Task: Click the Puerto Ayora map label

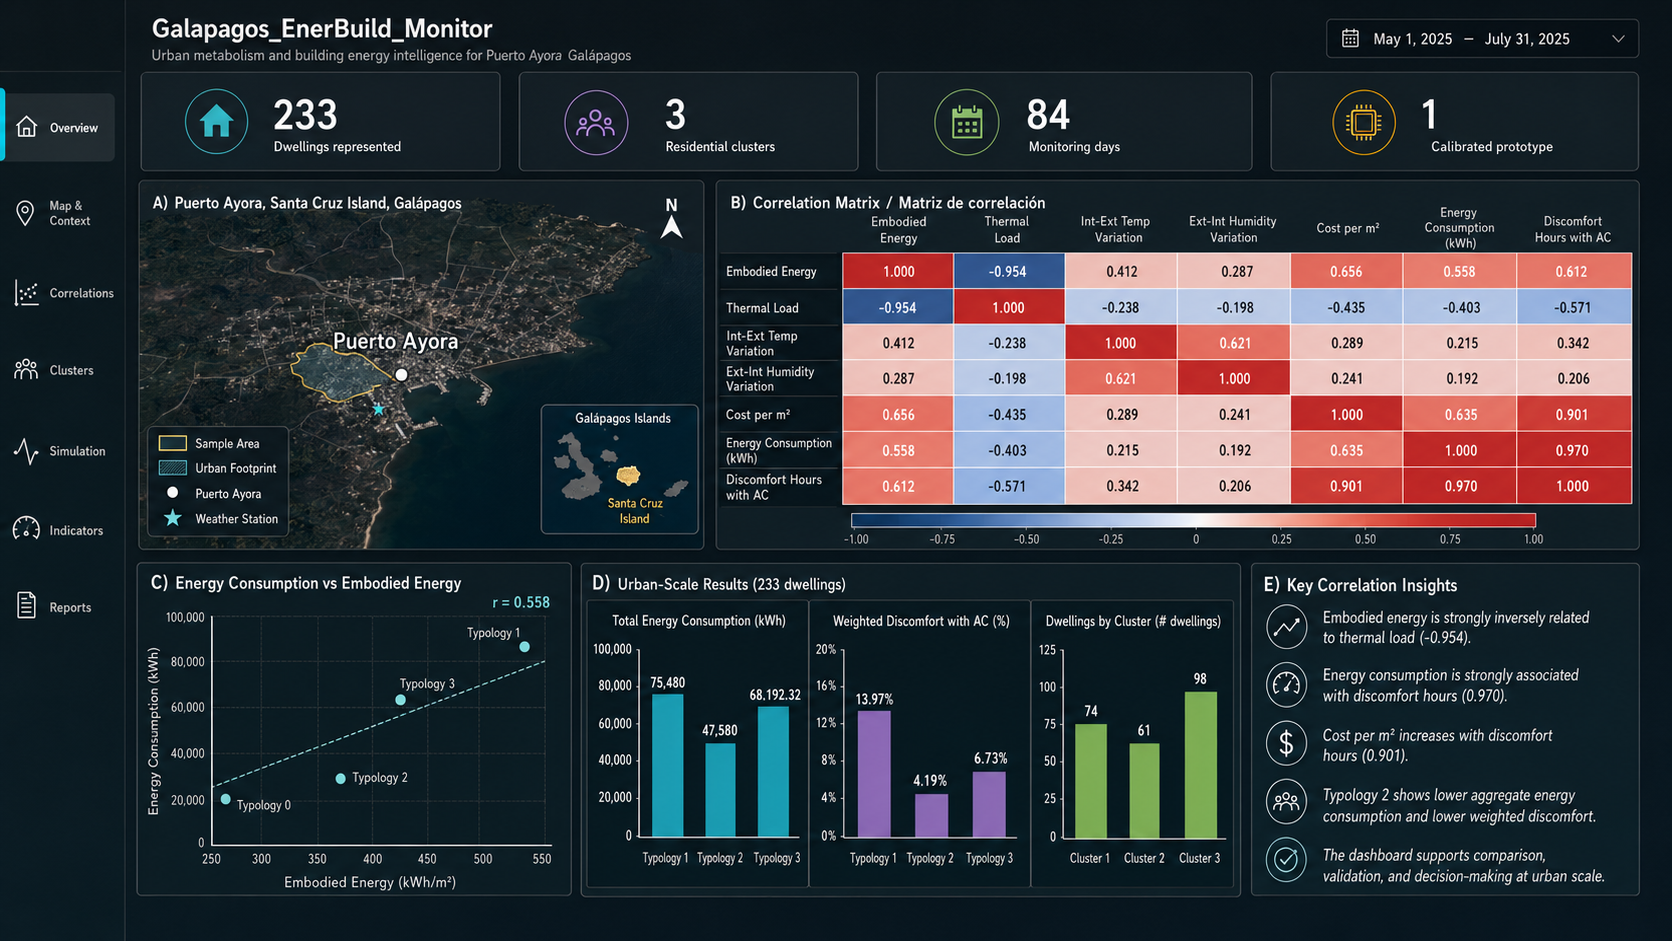Action: (x=395, y=341)
